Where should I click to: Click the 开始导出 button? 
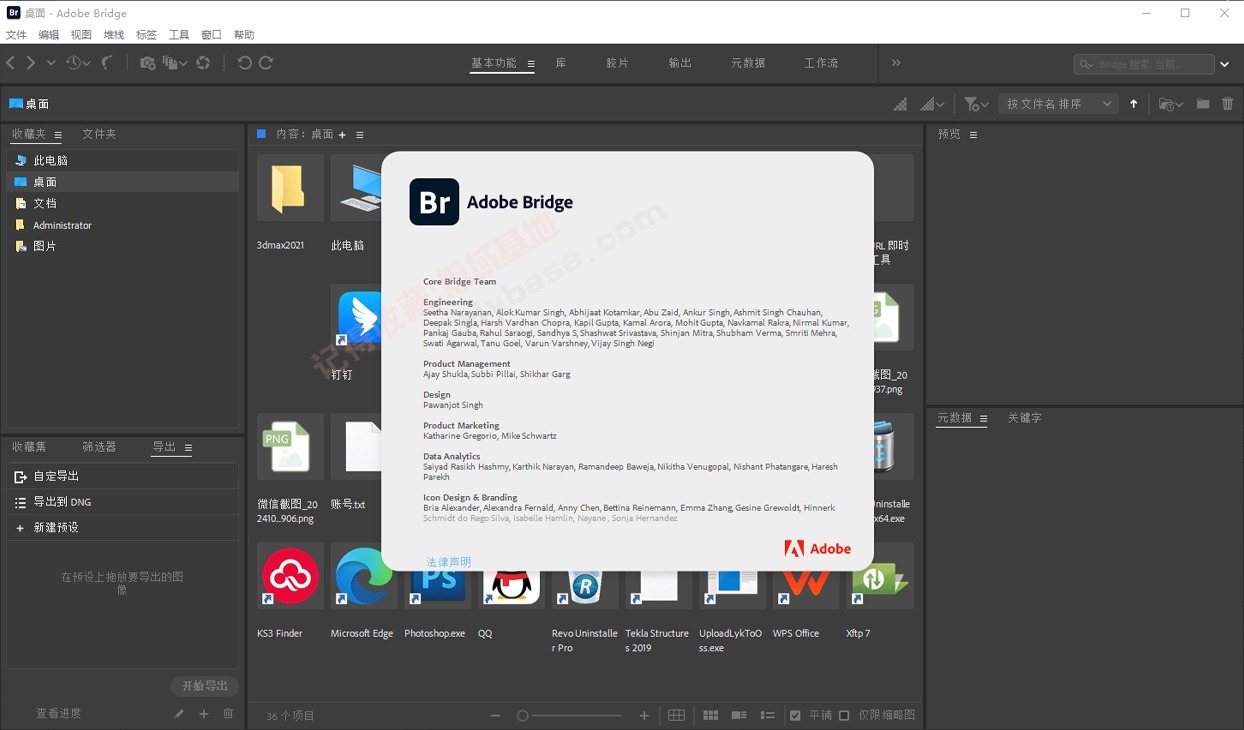click(204, 686)
